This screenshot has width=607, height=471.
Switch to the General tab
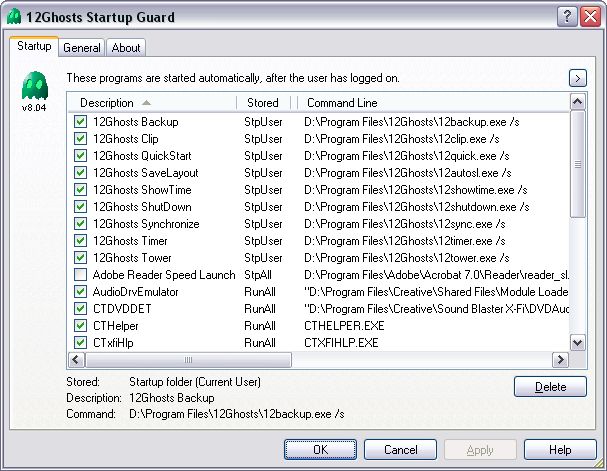coord(82,48)
